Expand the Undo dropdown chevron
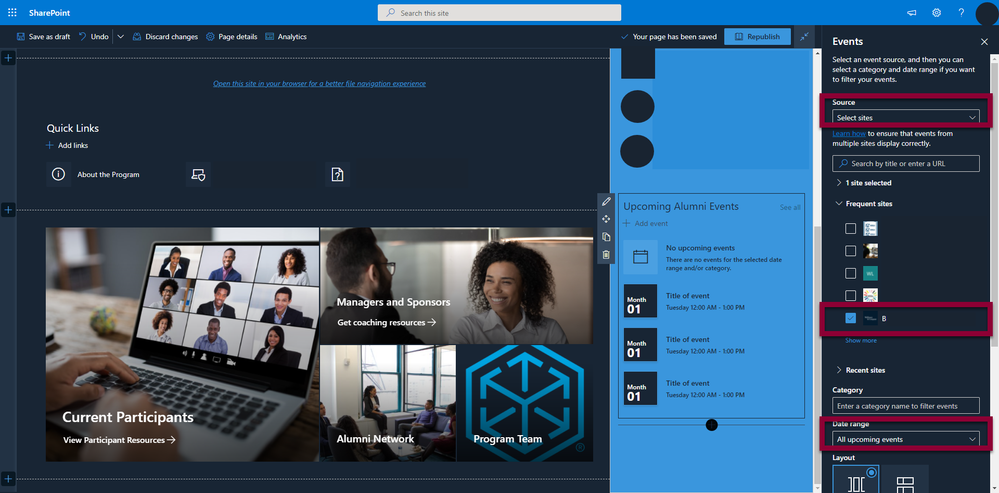999x493 pixels. point(120,37)
